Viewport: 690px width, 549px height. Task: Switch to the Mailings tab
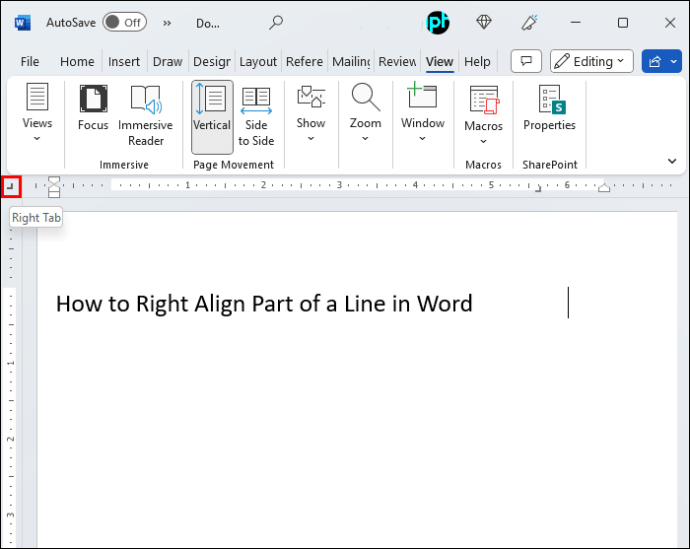click(351, 62)
